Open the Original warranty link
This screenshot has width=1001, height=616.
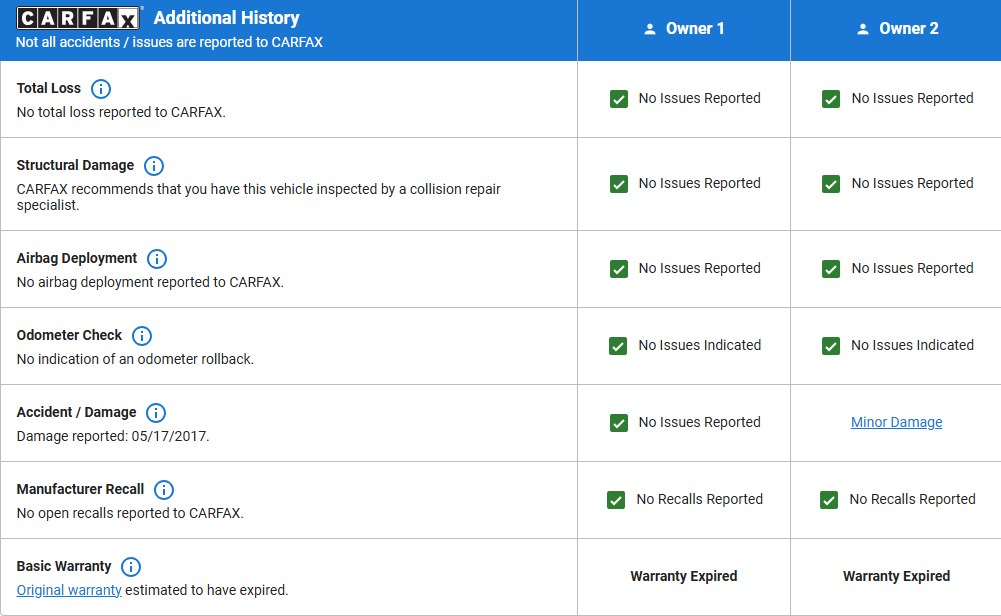point(69,590)
